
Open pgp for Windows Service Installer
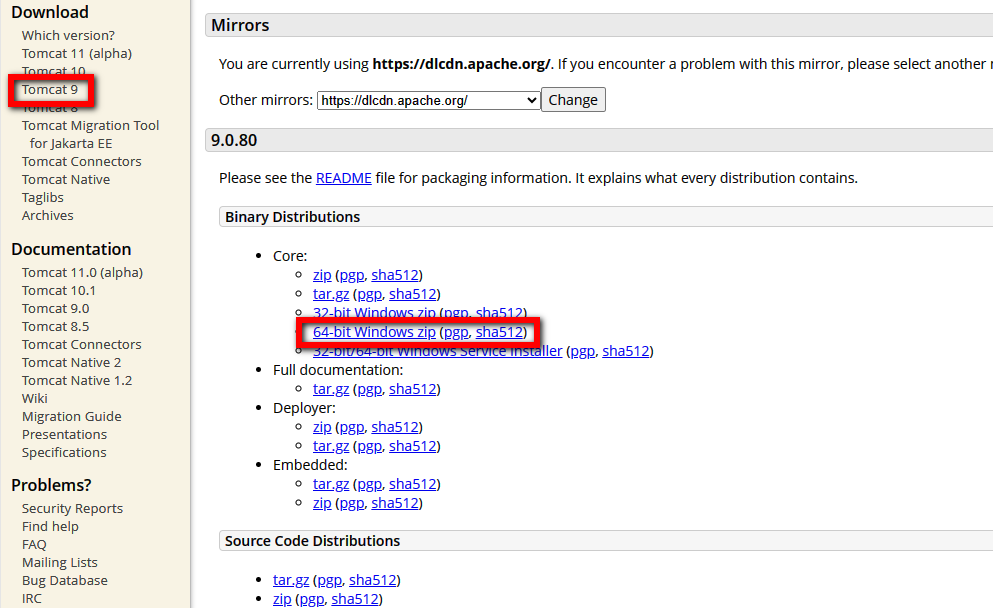(583, 351)
